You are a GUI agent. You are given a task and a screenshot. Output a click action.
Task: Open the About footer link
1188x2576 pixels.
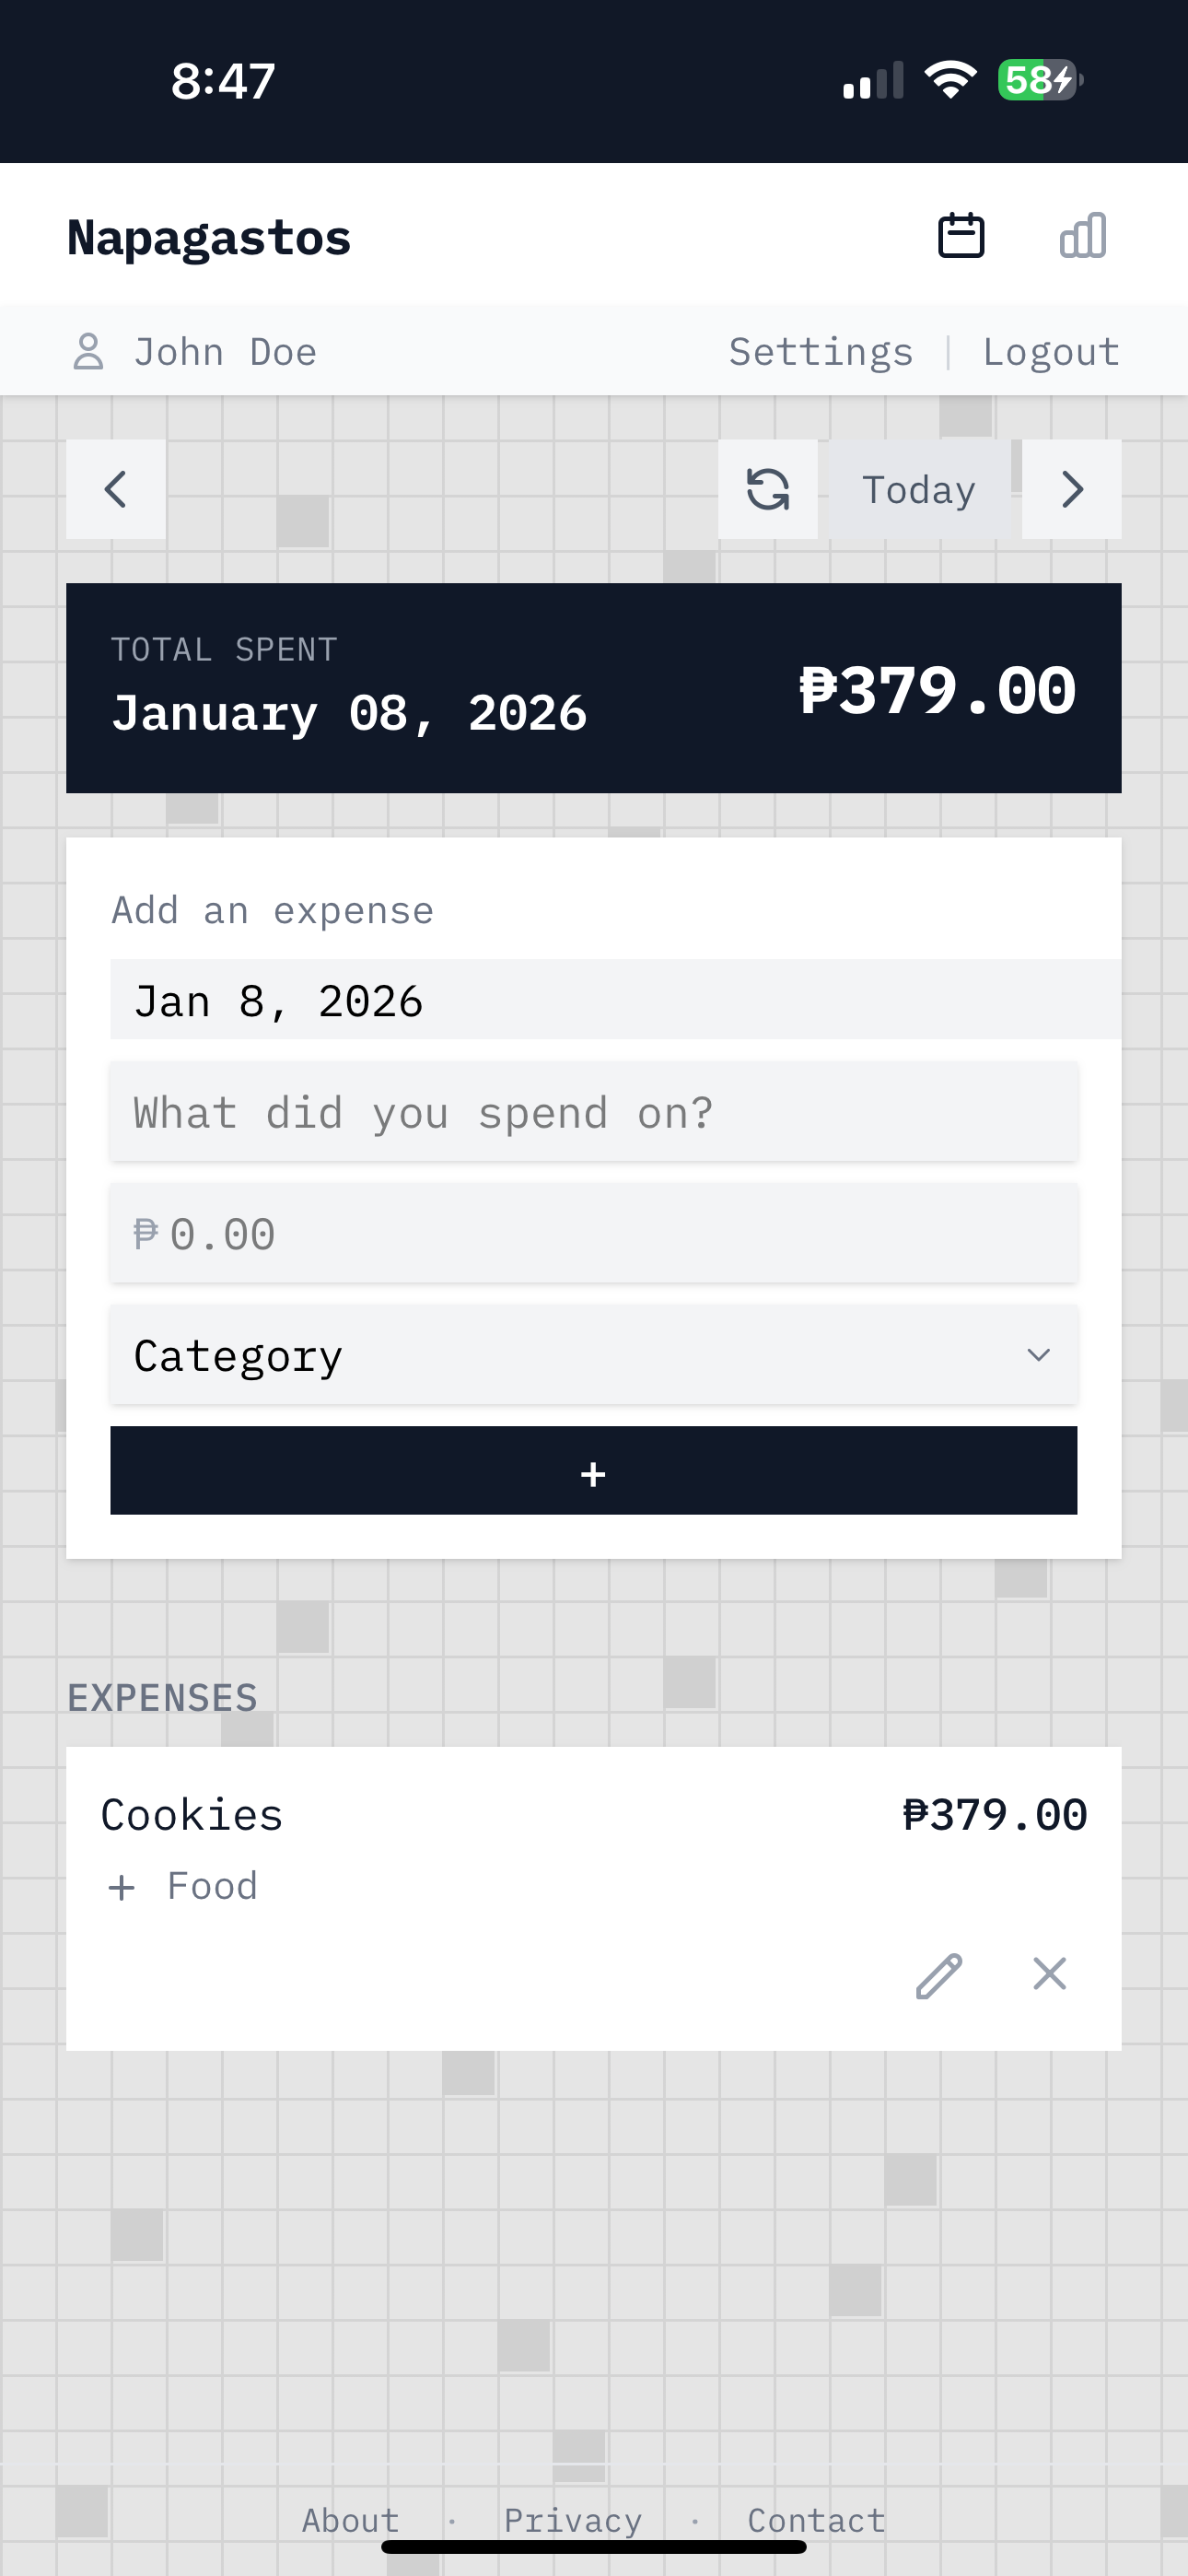351,2520
